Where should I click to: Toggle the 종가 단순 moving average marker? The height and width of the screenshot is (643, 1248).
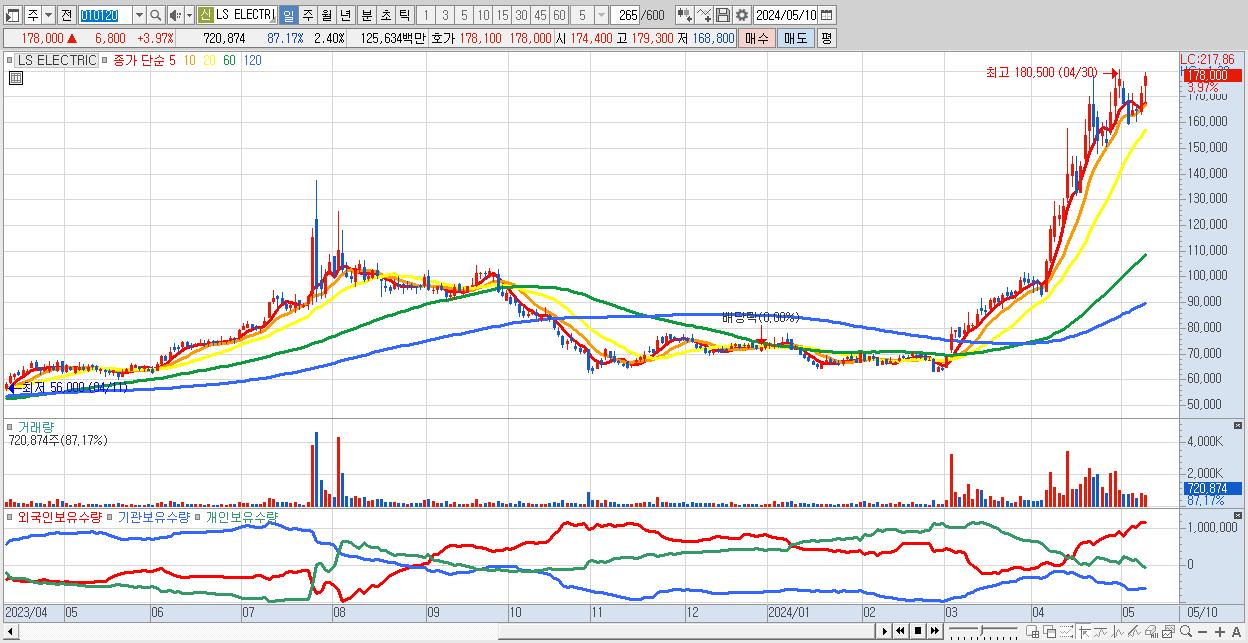click(x=105, y=60)
